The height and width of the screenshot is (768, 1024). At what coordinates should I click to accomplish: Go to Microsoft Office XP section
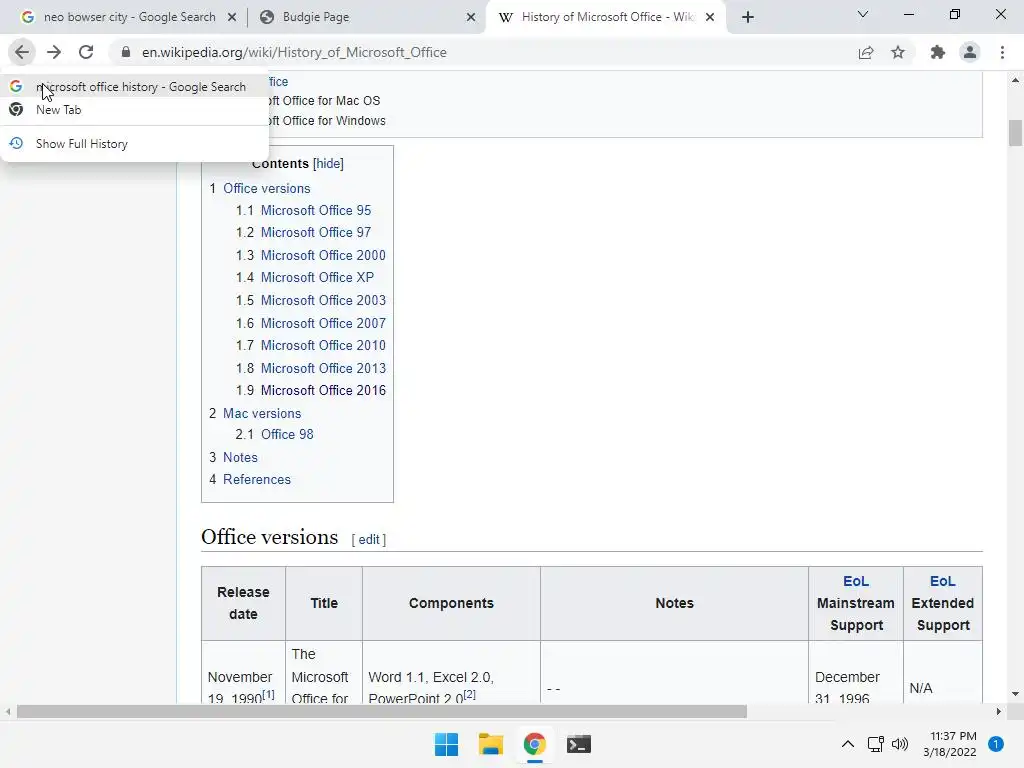[317, 278]
